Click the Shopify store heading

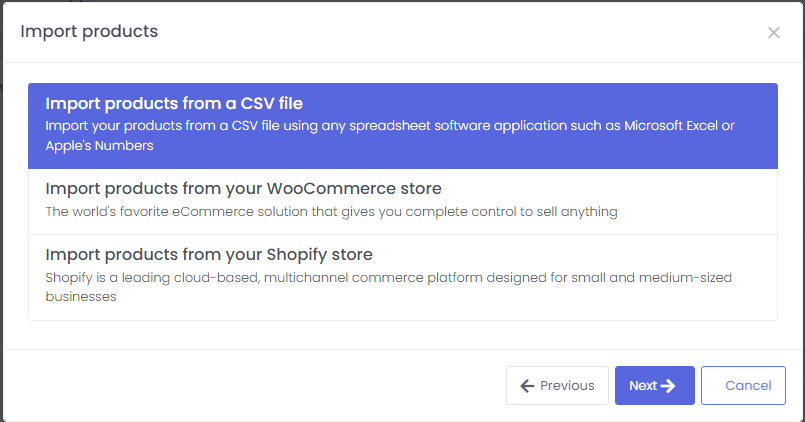pos(209,255)
